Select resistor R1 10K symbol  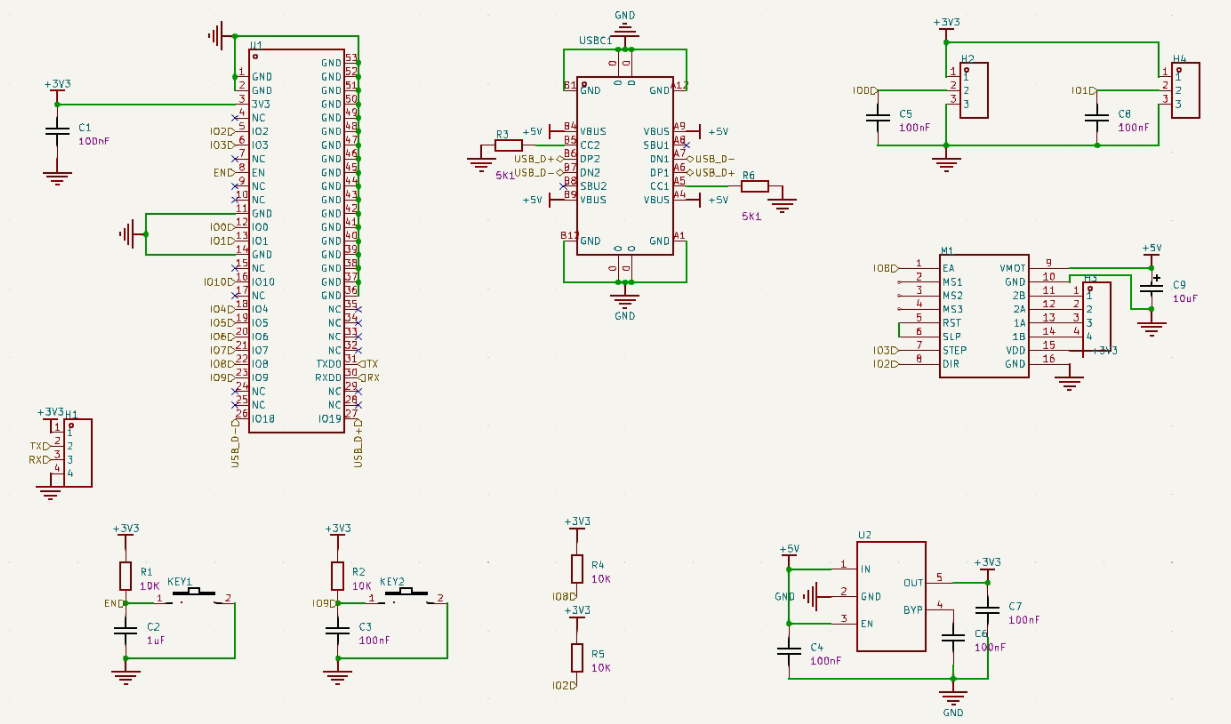pos(125,576)
